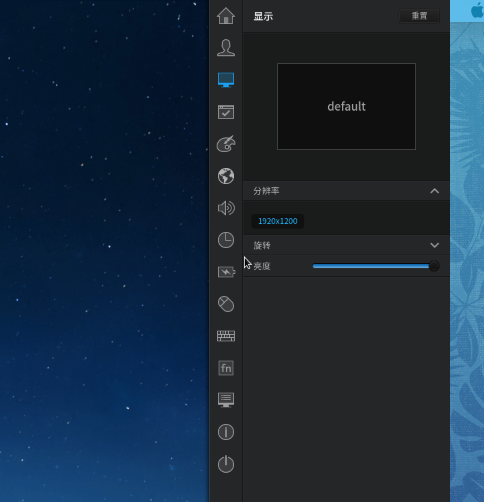Collapse the 分辨率 resolution section

coord(434,191)
